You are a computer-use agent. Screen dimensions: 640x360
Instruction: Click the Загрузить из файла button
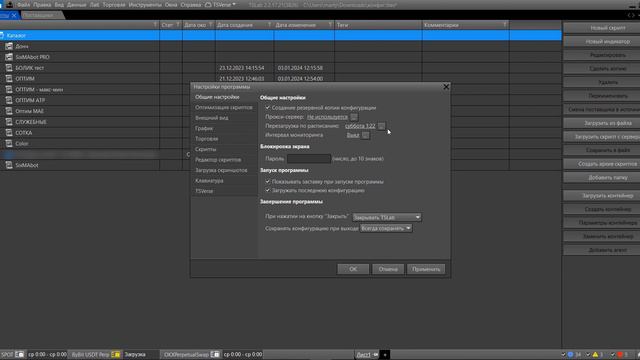(x=602, y=123)
